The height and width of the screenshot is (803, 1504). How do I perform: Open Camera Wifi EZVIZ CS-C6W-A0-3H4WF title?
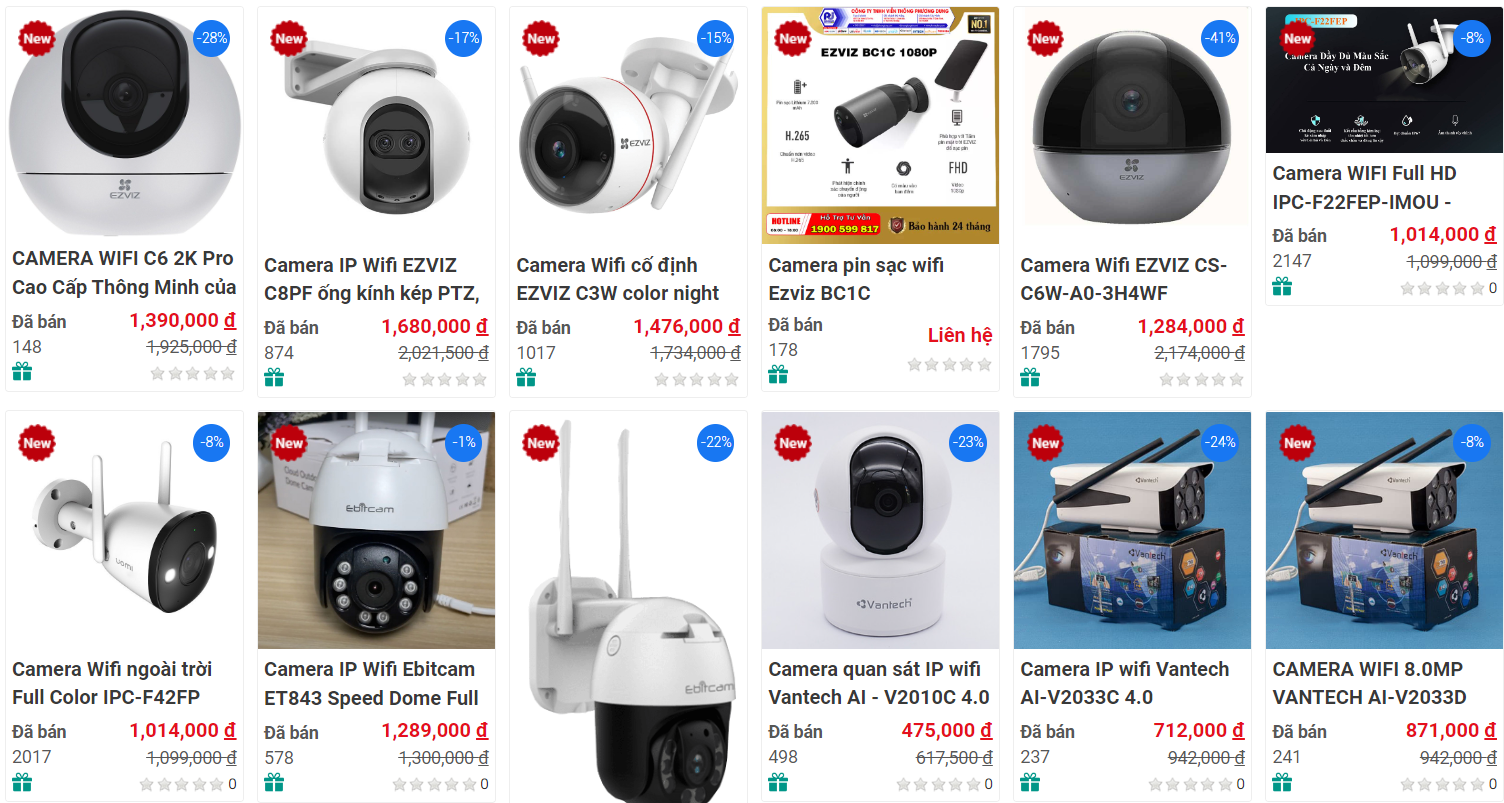[1124, 279]
